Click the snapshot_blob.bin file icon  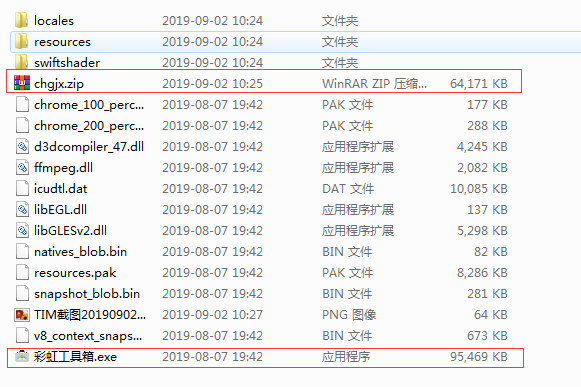pyautogui.click(x=22, y=294)
